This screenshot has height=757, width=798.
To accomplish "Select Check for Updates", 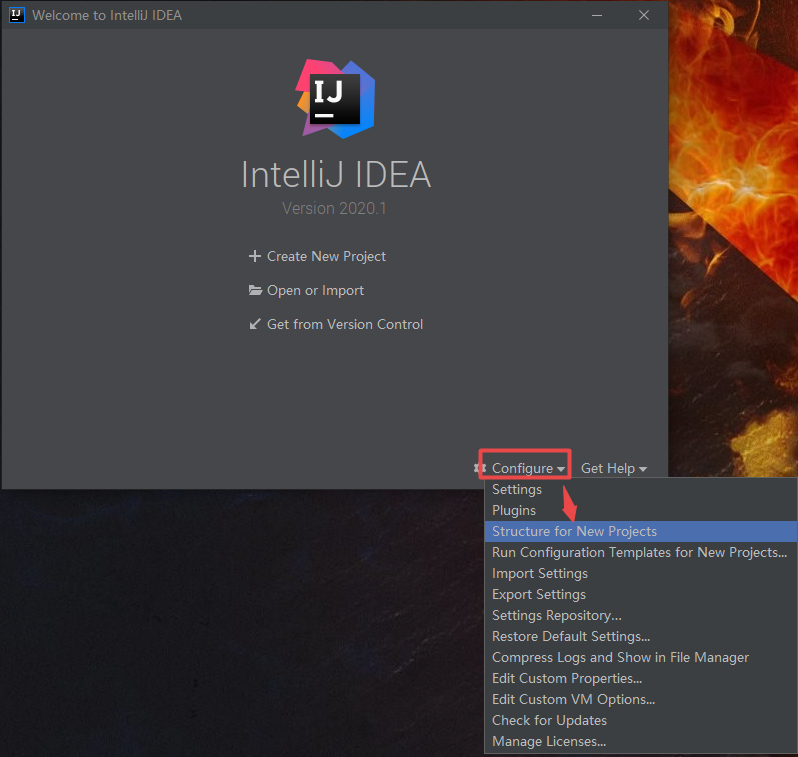I will [x=641, y=720].
